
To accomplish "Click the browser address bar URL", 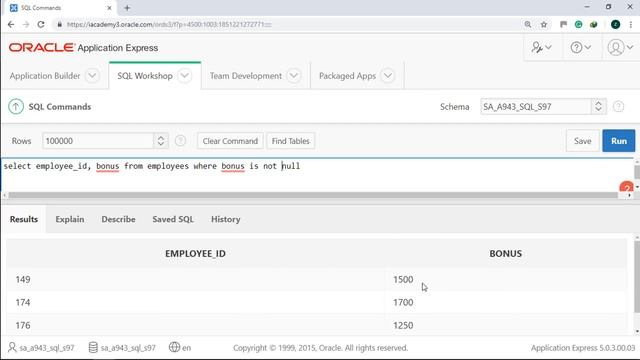I will click(x=169, y=24).
